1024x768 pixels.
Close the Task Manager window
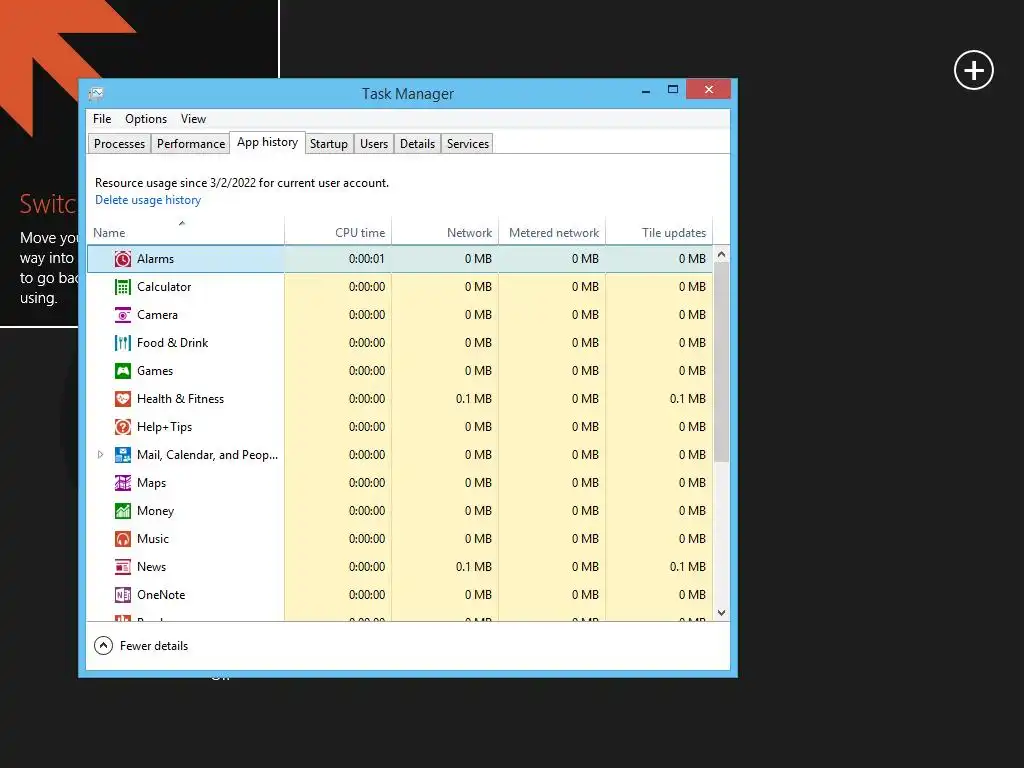pyautogui.click(x=709, y=89)
